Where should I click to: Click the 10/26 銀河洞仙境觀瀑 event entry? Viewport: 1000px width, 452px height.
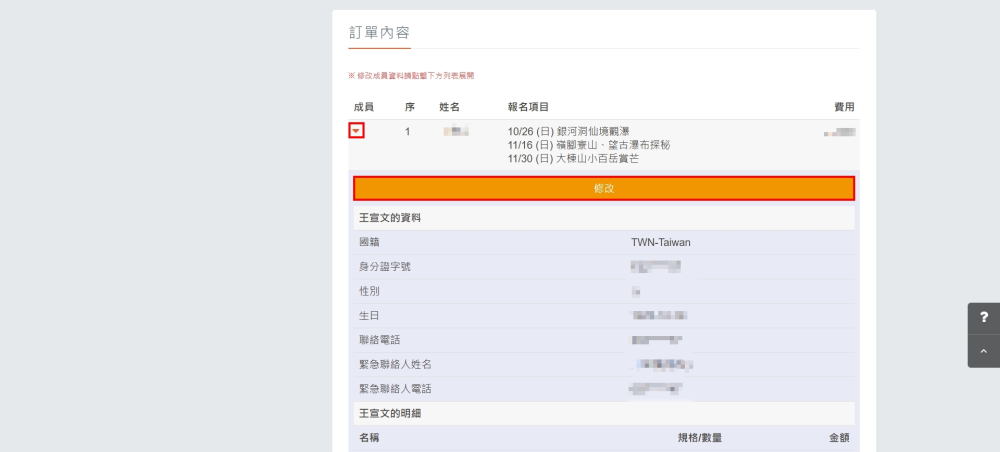click(x=568, y=131)
